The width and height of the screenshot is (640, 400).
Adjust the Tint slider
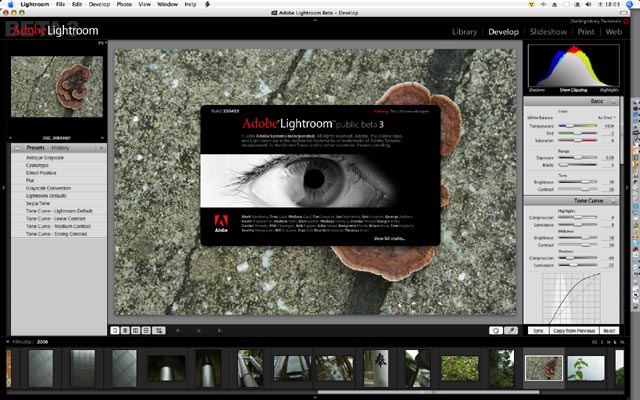click(578, 133)
